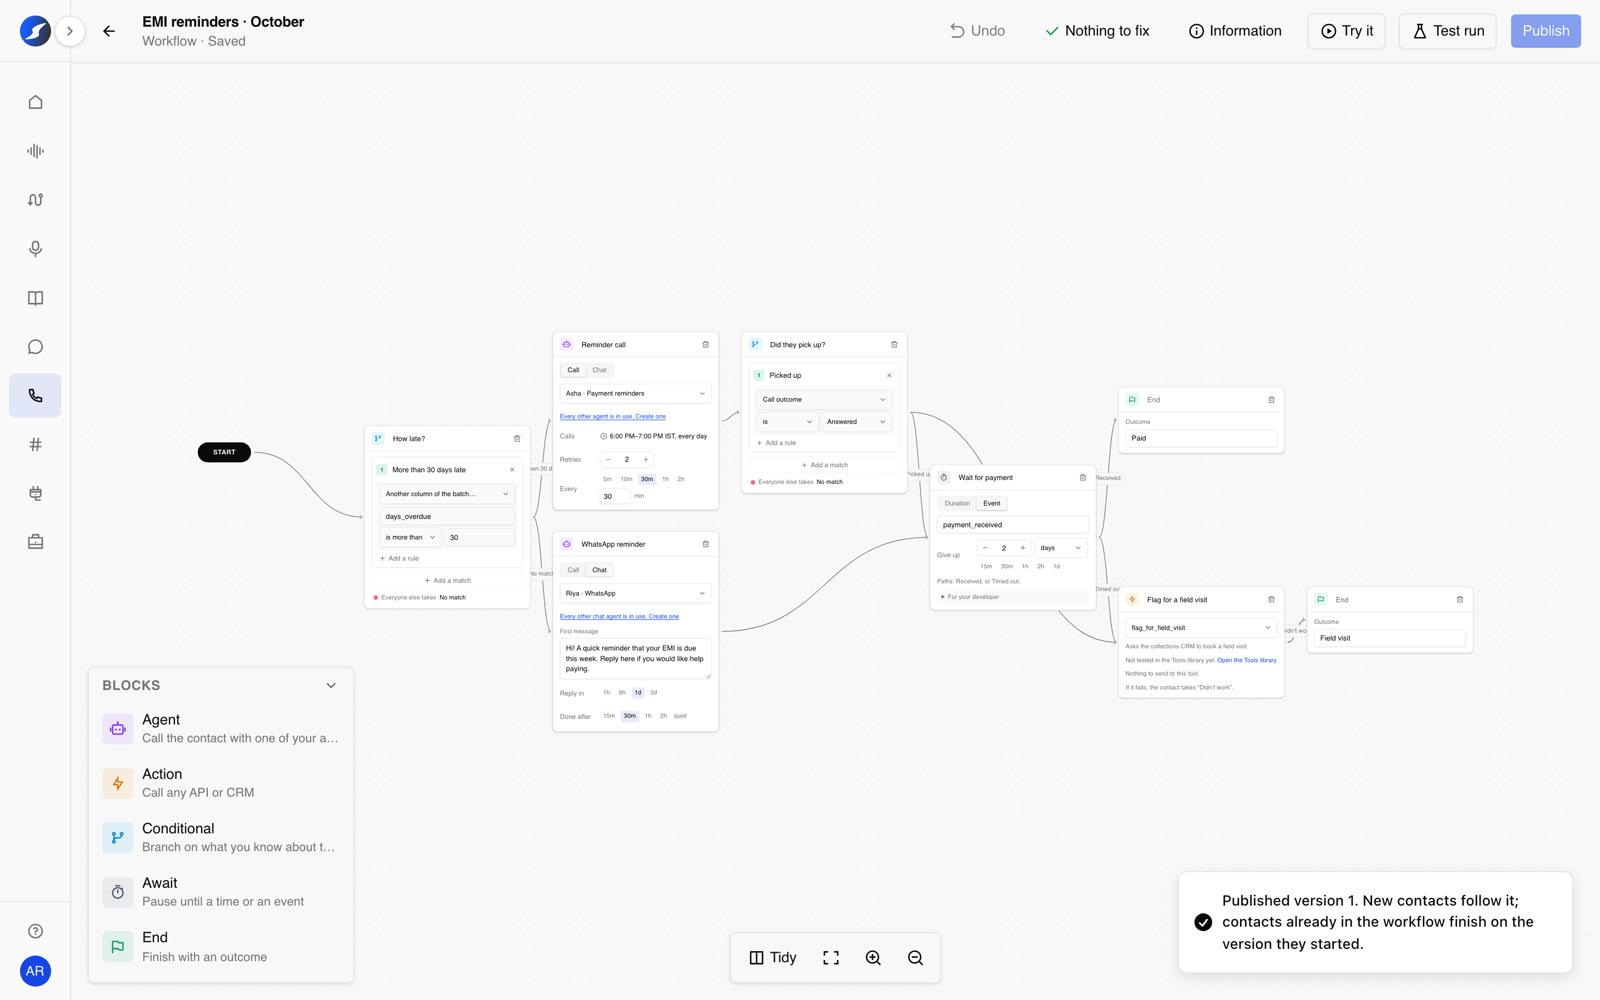
Task: Open the chat bubble icon in sidebar
Action: pos(35,347)
